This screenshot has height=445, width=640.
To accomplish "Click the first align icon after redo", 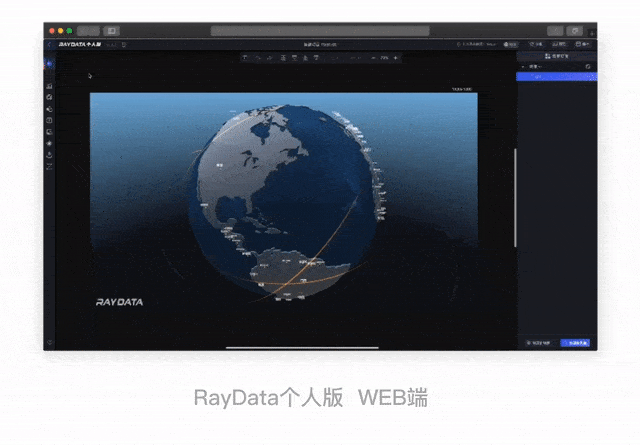I will 283,58.
